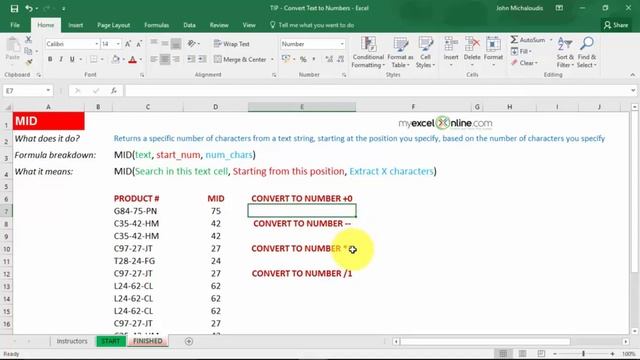Switch to Page Break Preview in status bar

coord(541,353)
